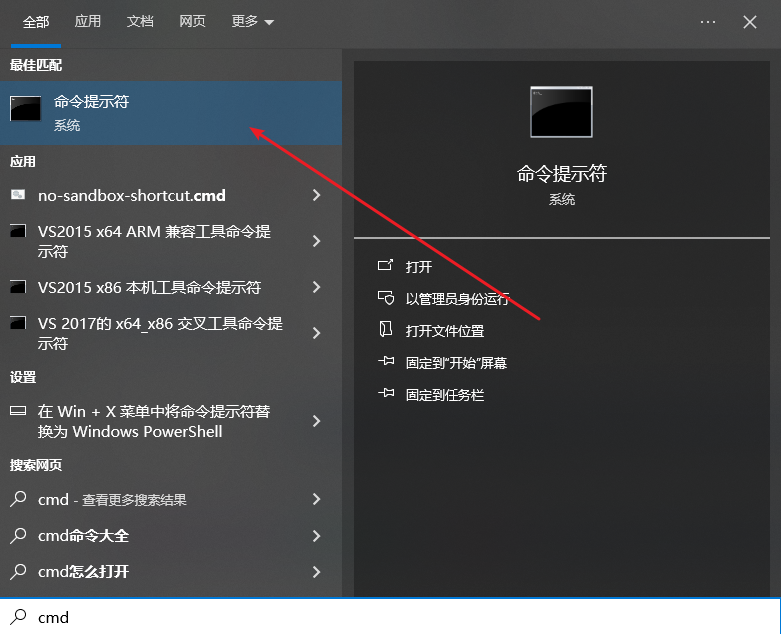This screenshot has height=634, width=781.
Task: Switch to the 文档 tab
Action: click(x=140, y=21)
